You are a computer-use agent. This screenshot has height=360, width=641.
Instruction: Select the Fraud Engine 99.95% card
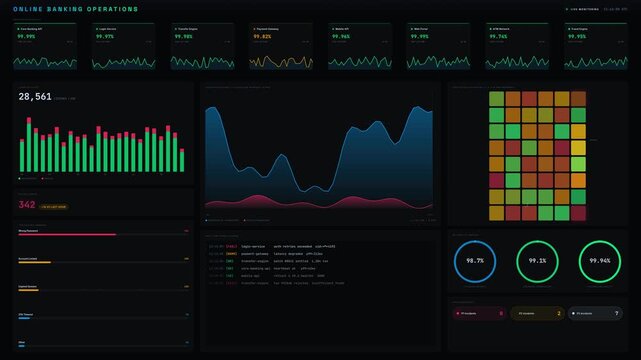[x=596, y=47]
